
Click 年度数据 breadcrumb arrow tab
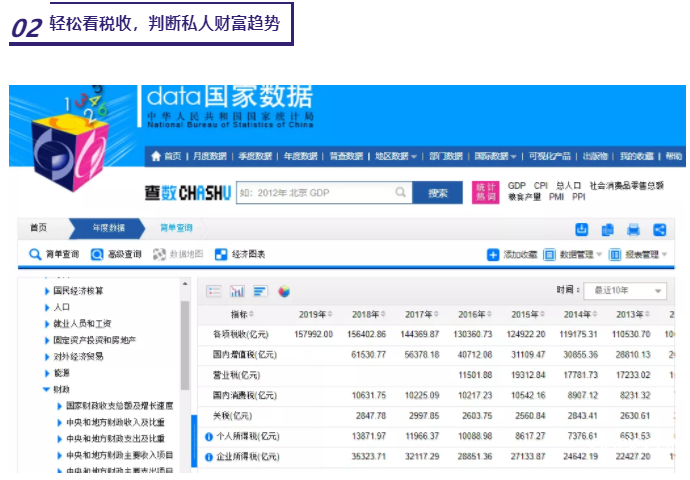(108, 228)
